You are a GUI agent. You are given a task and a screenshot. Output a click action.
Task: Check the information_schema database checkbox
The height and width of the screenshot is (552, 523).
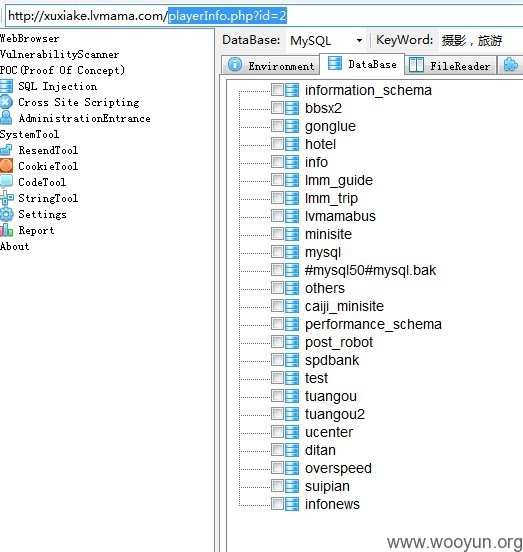(277, 90)
